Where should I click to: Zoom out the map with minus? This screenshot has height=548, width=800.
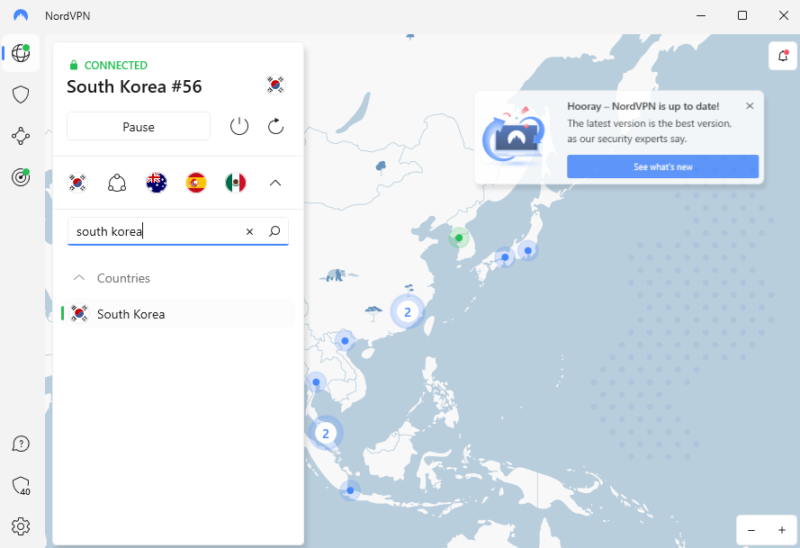(x=752, y=530)
